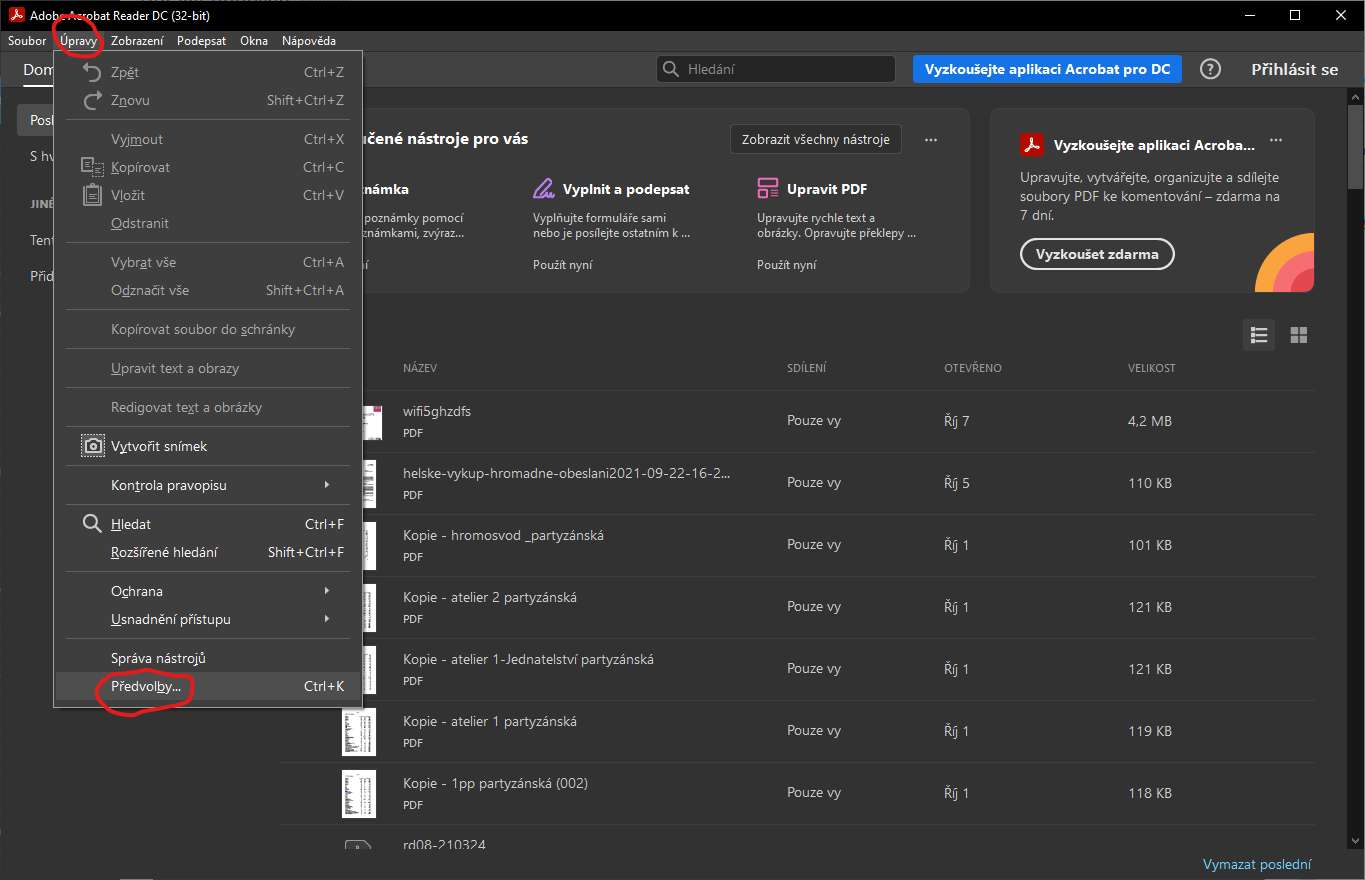This screenshot has height=880, width=1365.
Task: Select Vyjmout in the Úpravy menu
Action: point(208,139)
